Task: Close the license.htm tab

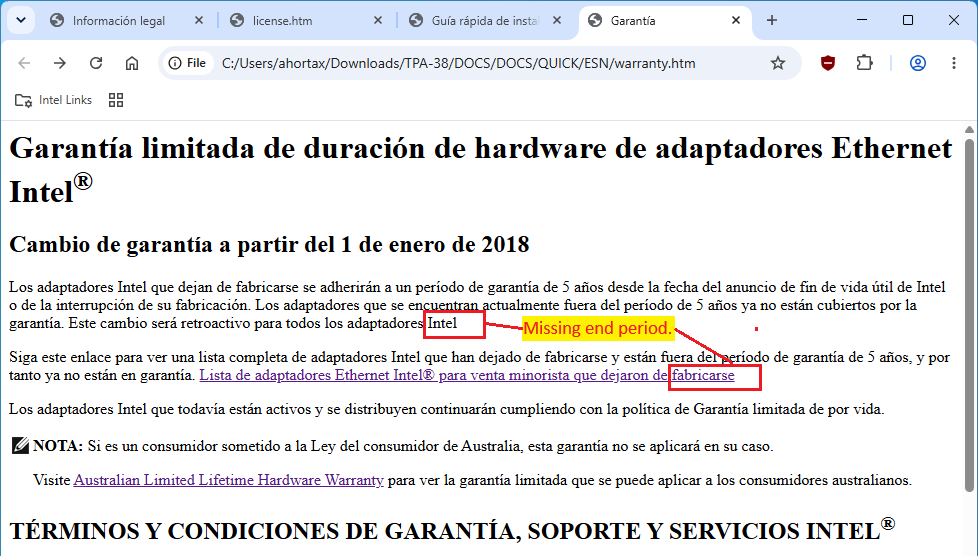Action: 378,21
